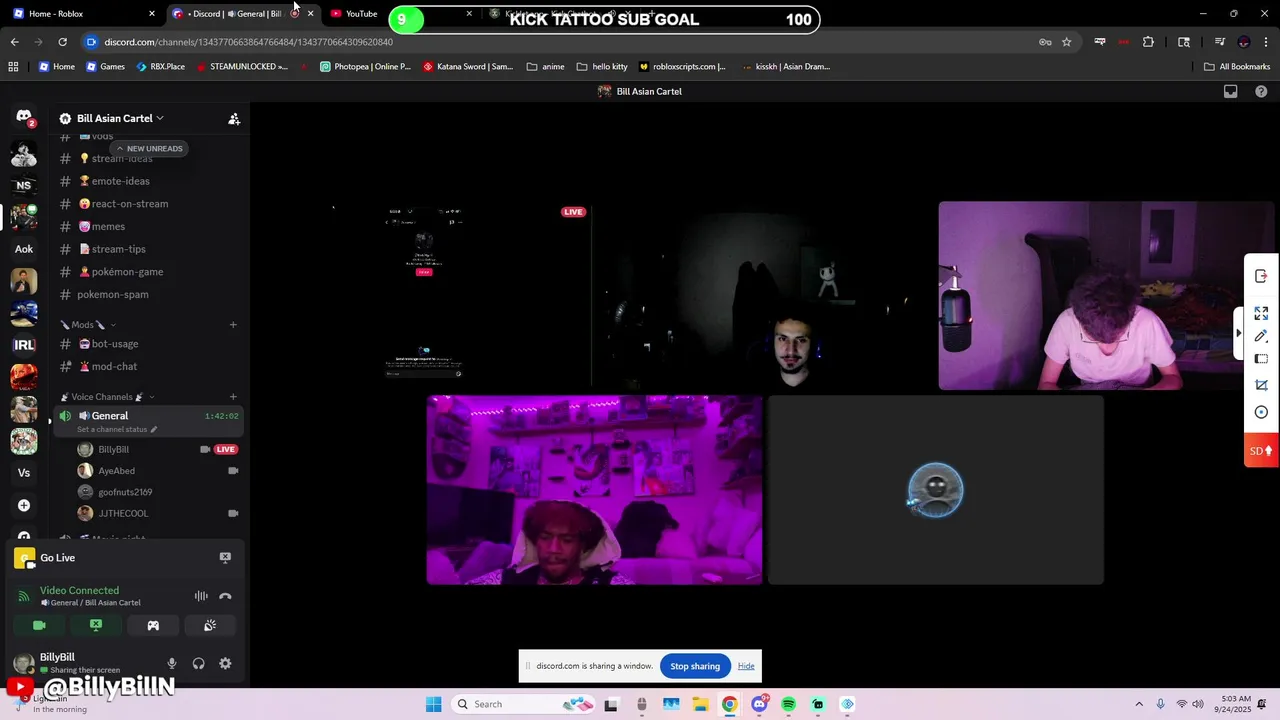Click noise suppression waveform icon

click(201, 596)
